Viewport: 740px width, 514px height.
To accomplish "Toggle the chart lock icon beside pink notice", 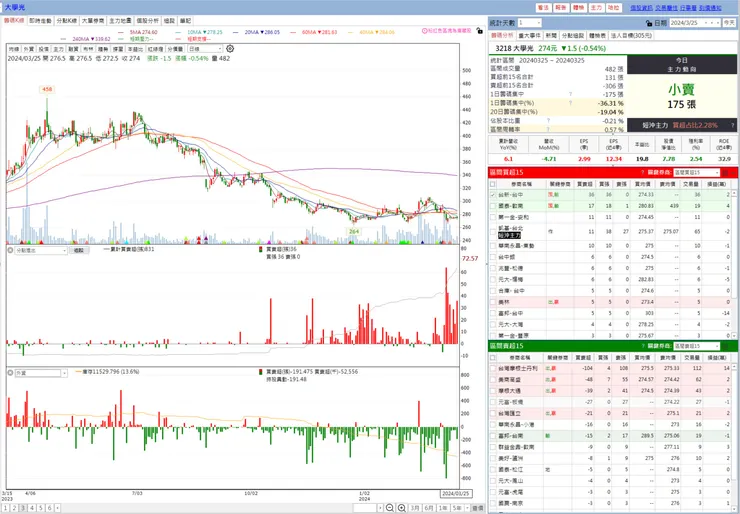I will [x=479, y=31].
